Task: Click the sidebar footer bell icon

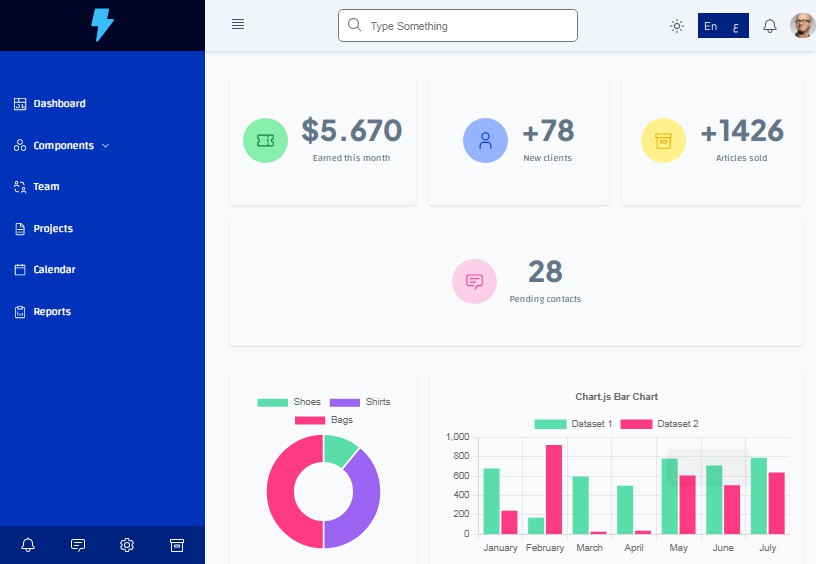Action: coord(28,545)
